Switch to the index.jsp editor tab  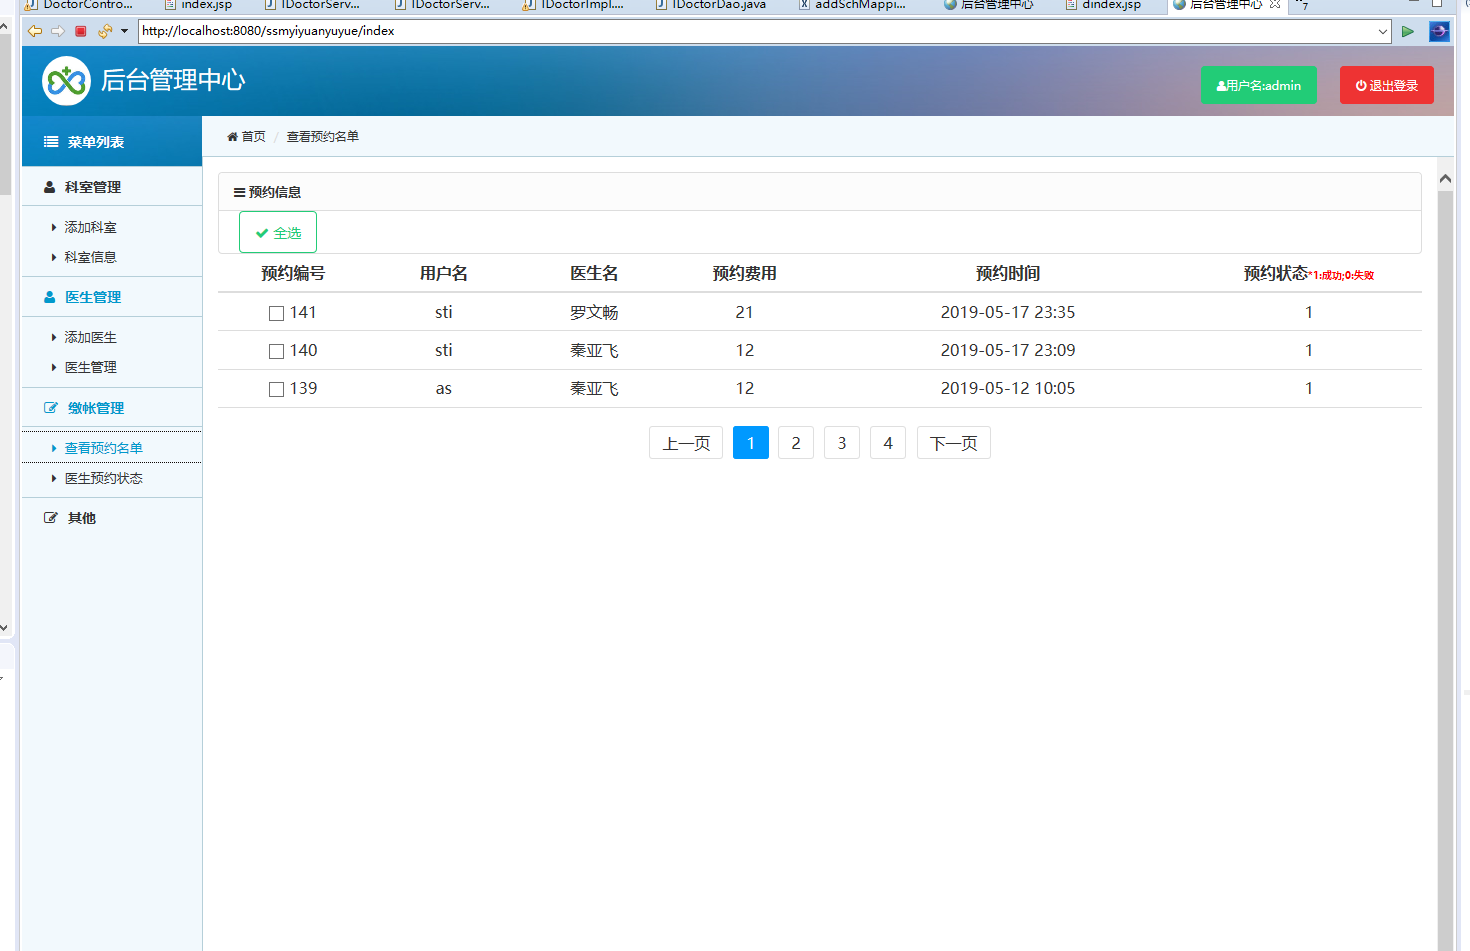tap(205, 5)
